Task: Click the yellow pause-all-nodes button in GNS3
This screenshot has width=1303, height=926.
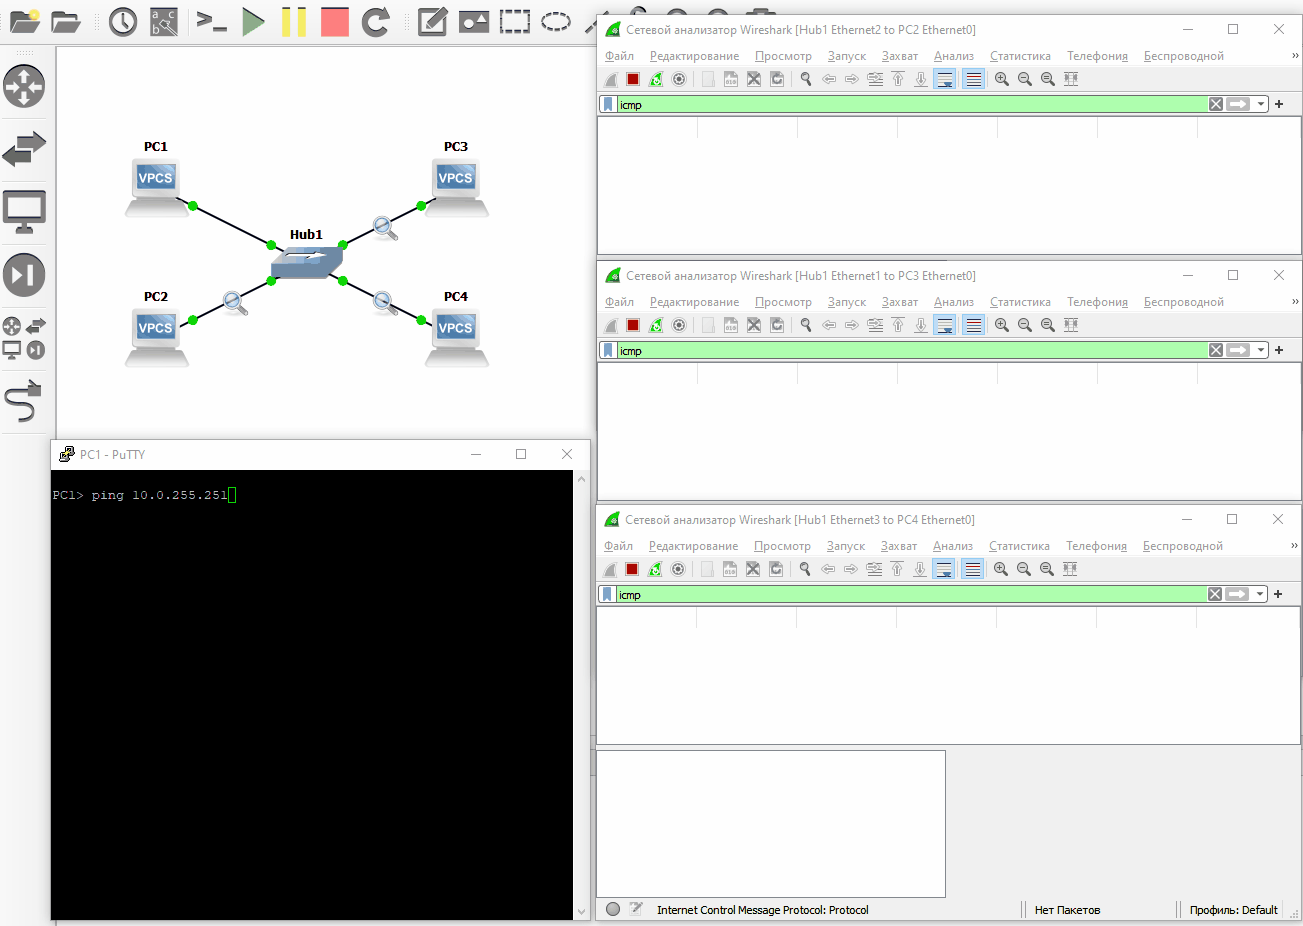Action: coord(294,21)
